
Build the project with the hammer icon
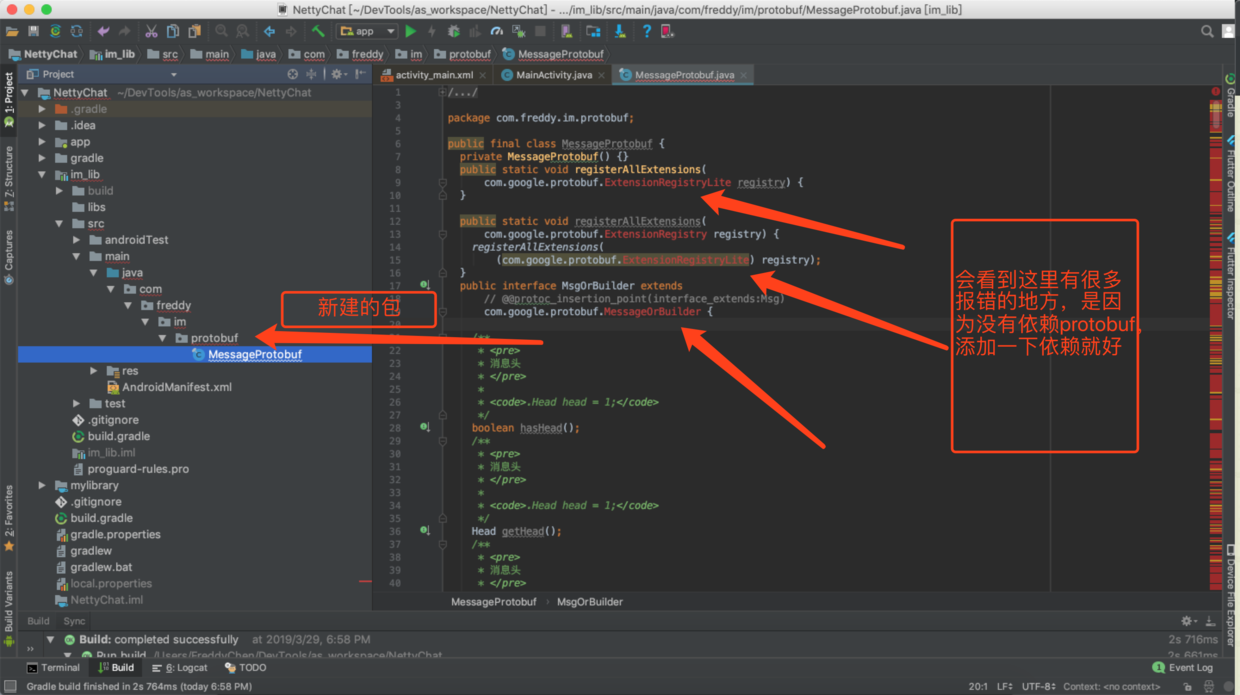point(316,31)
